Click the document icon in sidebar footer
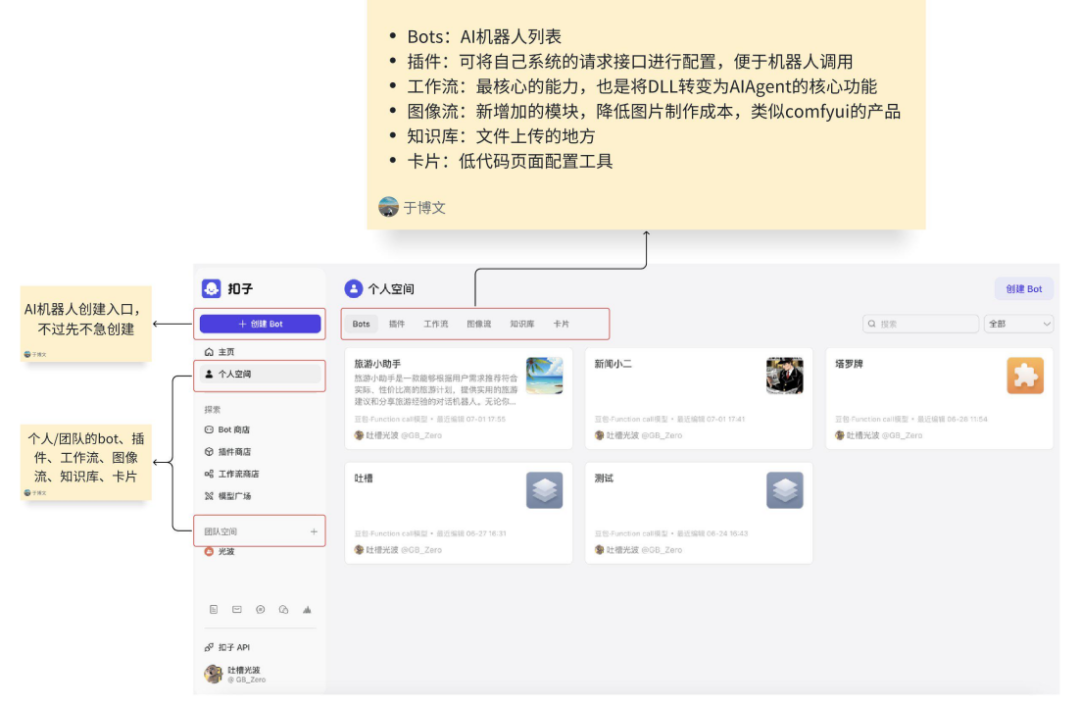The width and height of the screenshot is (1080, 706). (214, 610)
